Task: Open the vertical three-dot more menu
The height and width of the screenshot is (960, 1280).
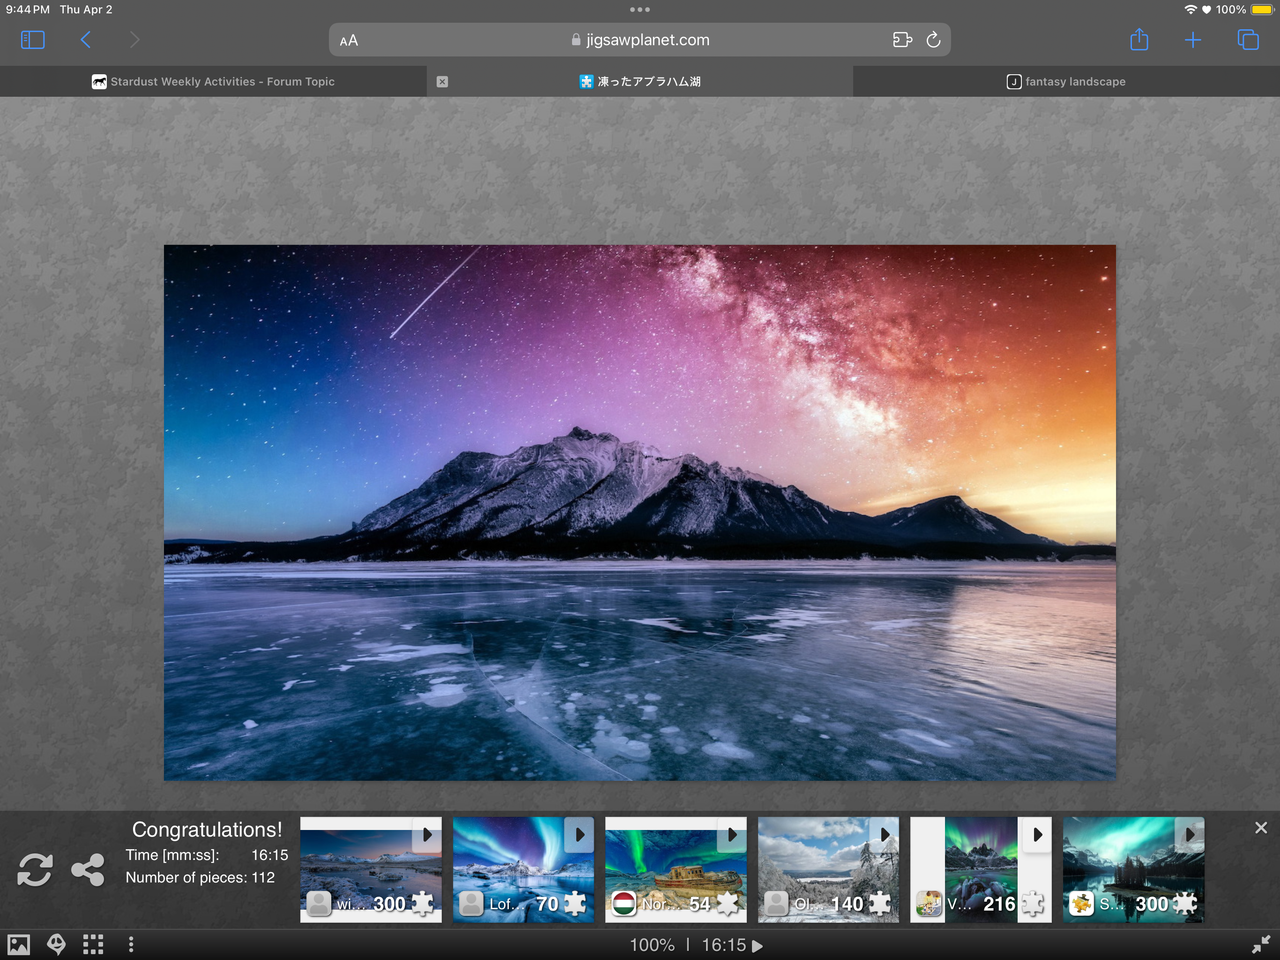Action: coord(131,944)
